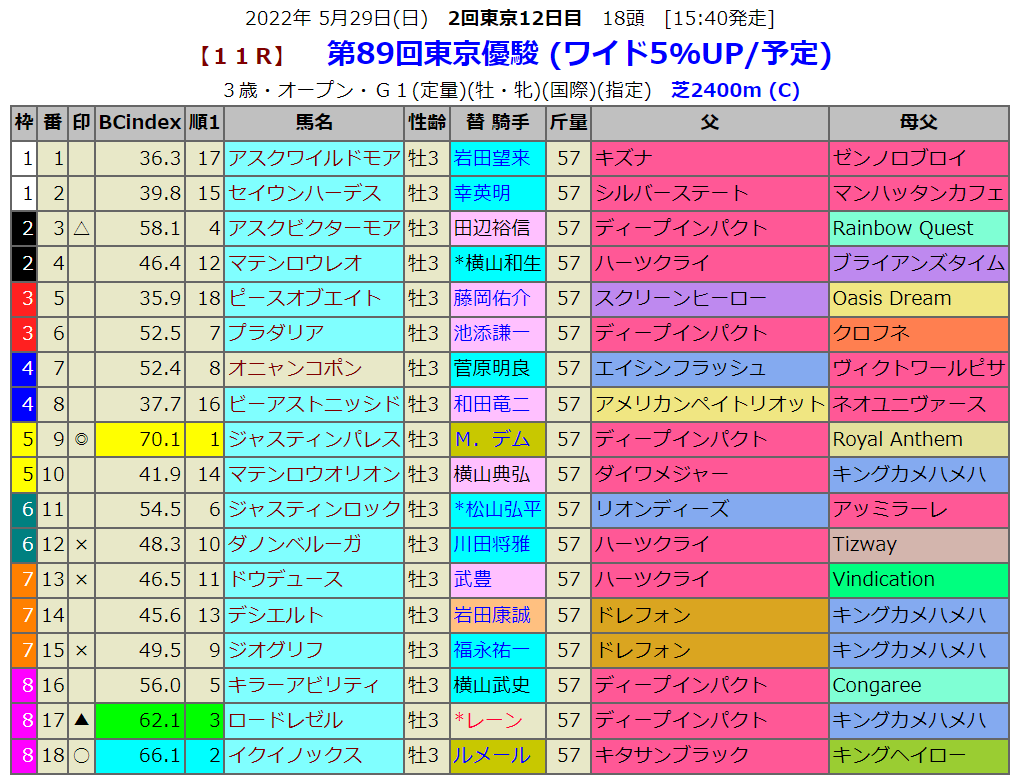Open horse name イクイノックス

point(285,755)
